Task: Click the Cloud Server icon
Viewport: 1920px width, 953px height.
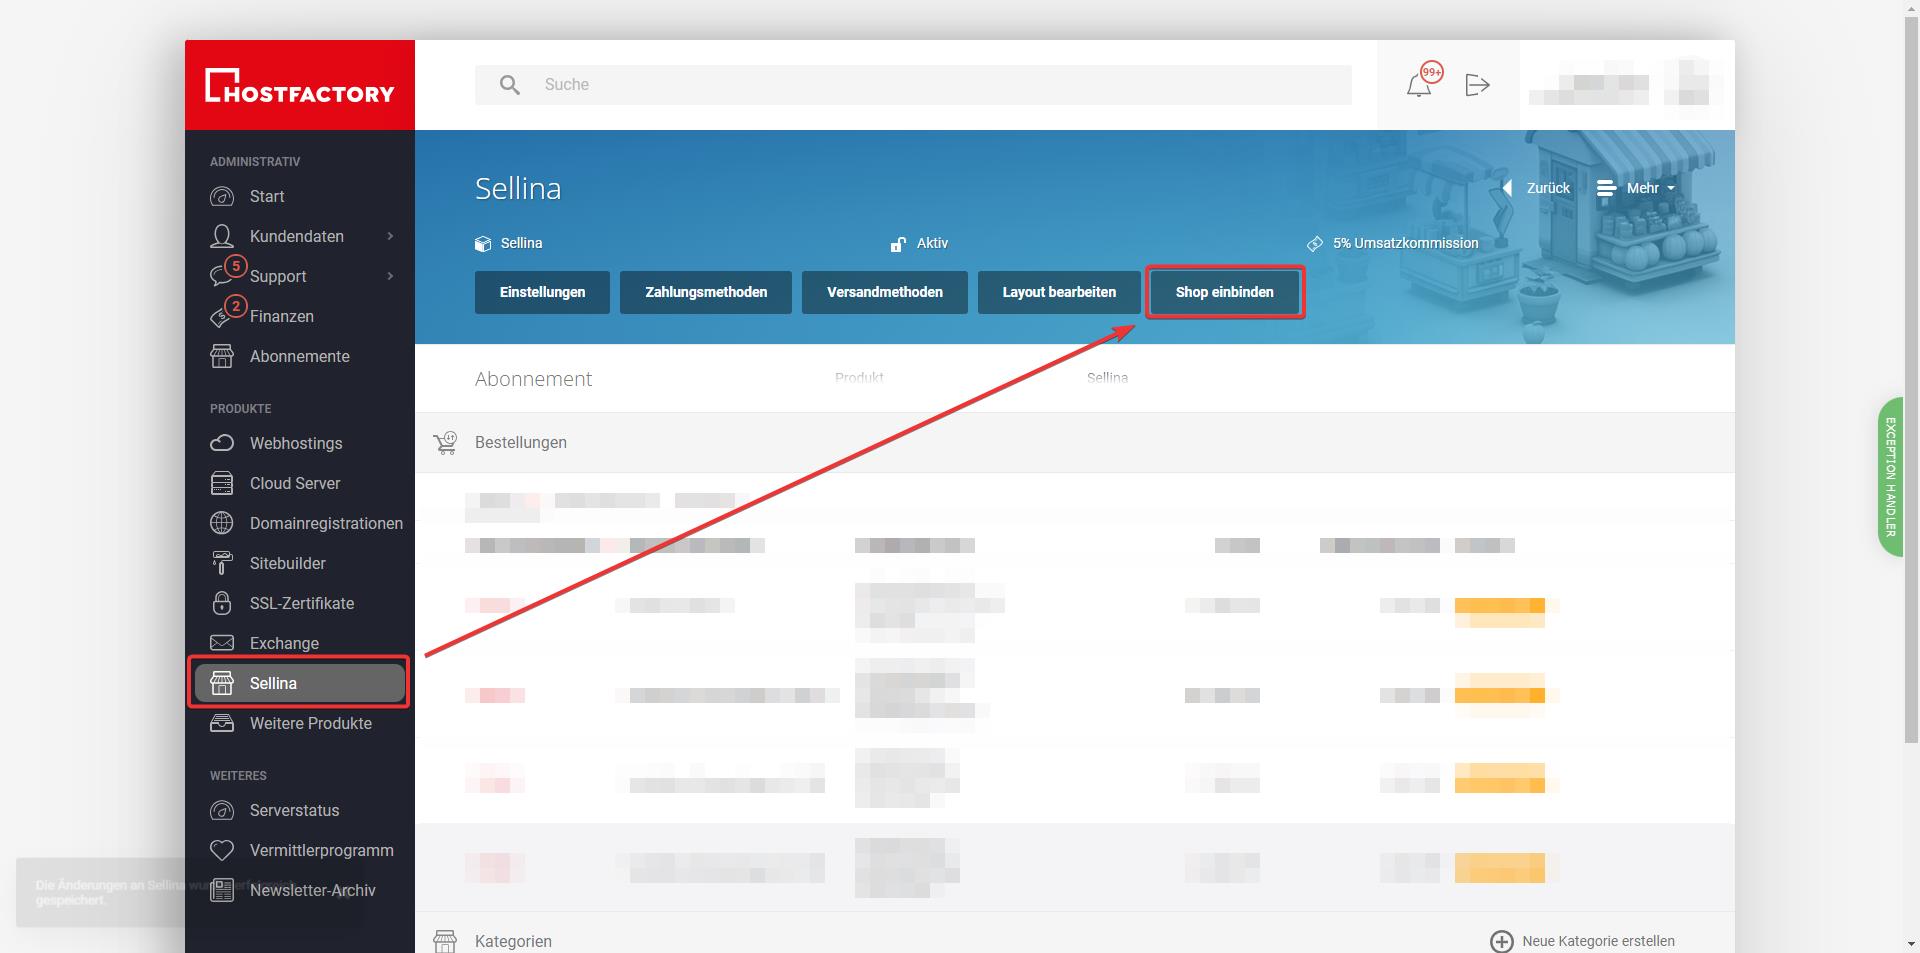Action: 222,483
